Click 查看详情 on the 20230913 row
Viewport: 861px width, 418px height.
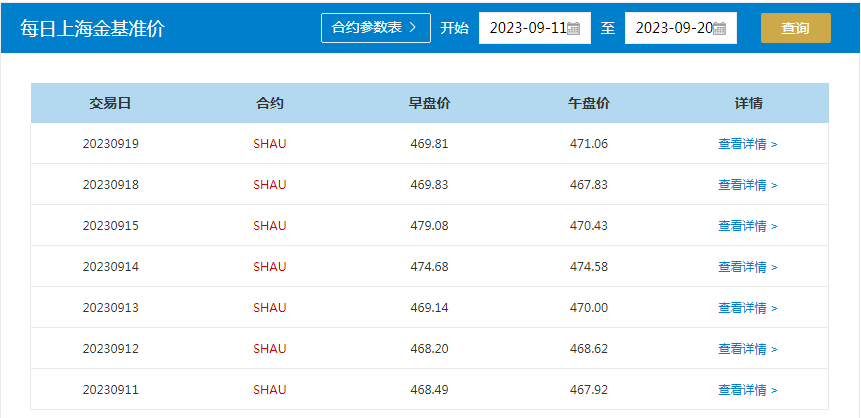coord(747,308)
